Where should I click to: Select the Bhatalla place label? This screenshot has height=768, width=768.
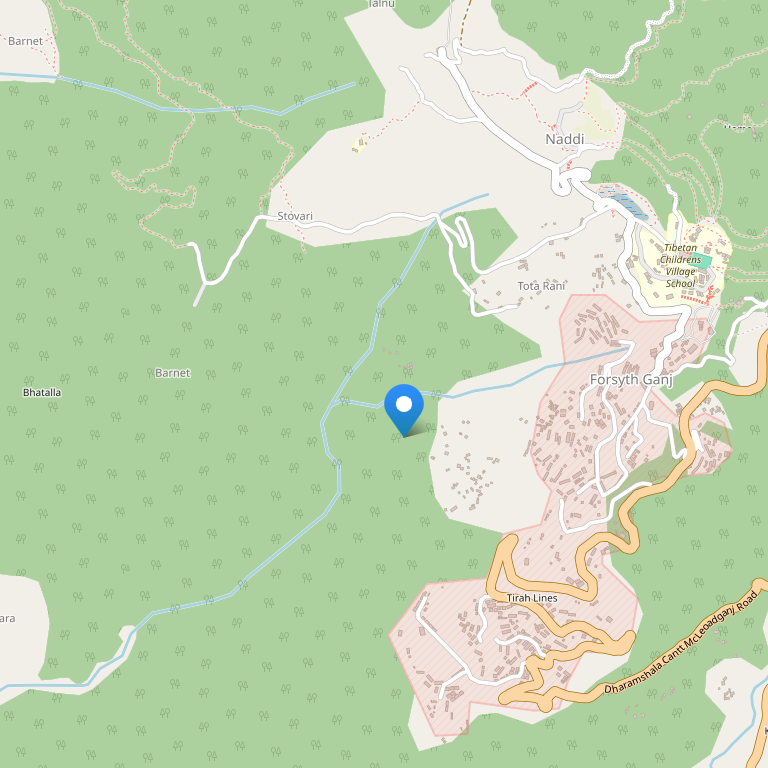(42, 392)
